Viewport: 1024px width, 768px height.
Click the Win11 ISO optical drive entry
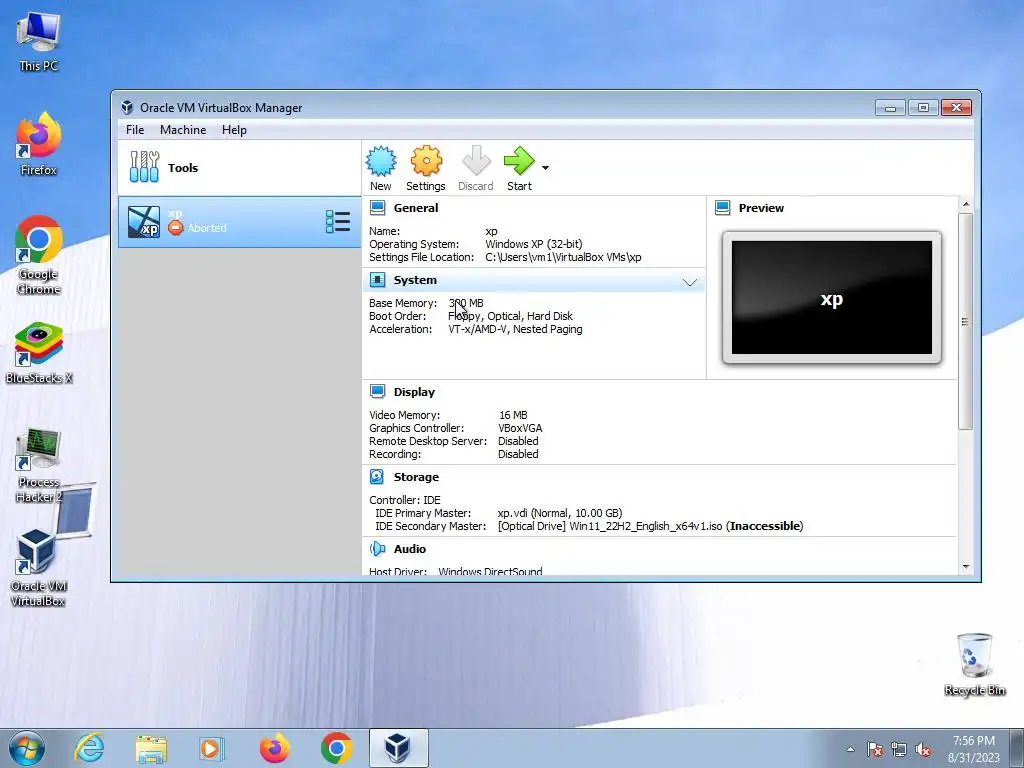point(650,526)
